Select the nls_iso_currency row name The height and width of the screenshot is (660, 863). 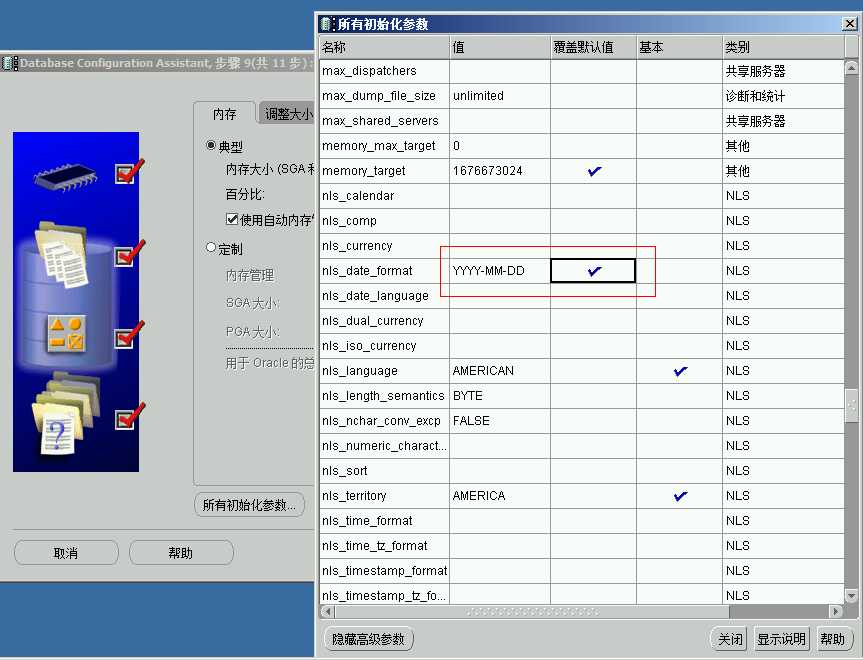coord(384,346)
